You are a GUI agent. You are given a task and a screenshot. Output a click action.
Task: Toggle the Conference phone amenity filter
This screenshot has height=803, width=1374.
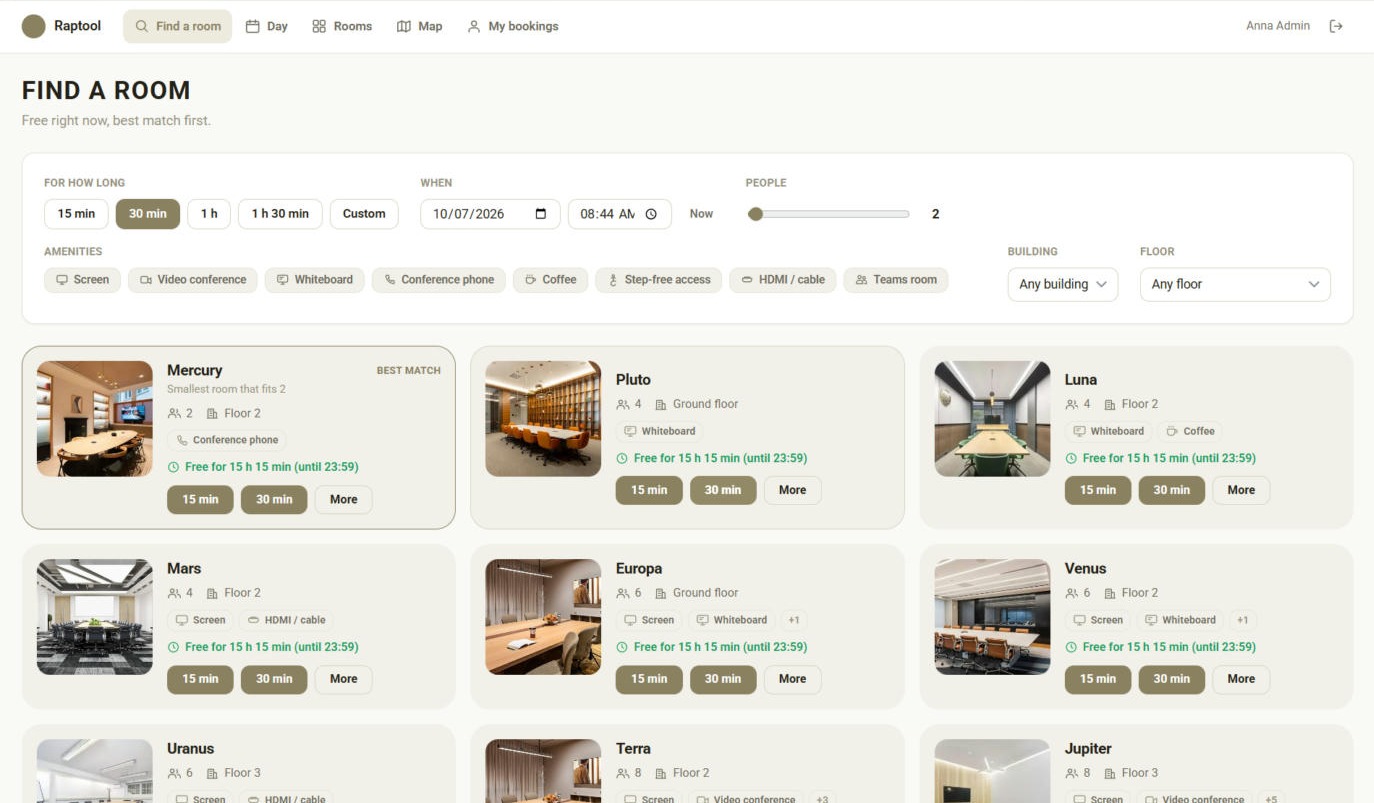coord(439,280)
